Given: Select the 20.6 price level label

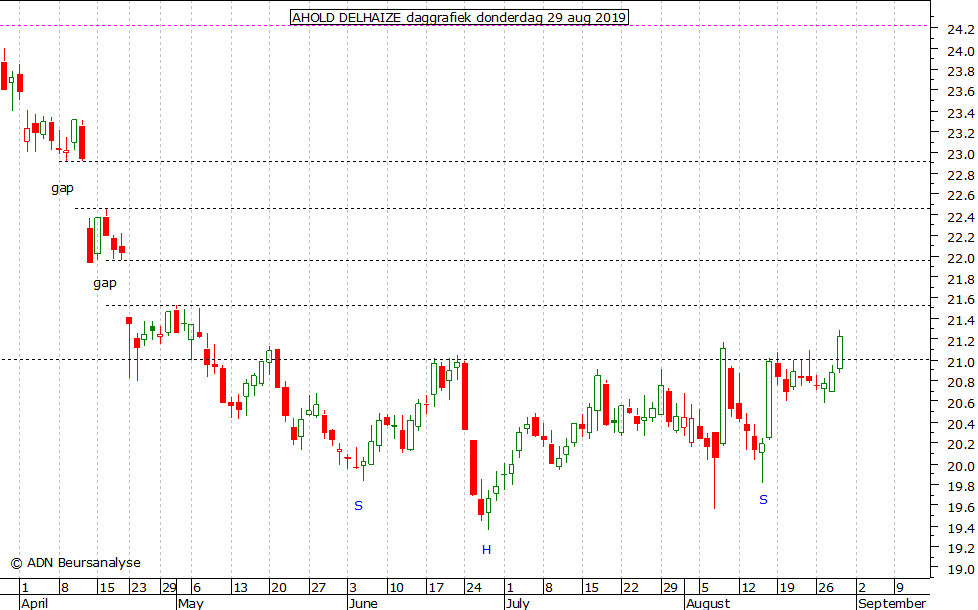Looking at the screenshot, I should pyautogui.click(x=961, y=404).
